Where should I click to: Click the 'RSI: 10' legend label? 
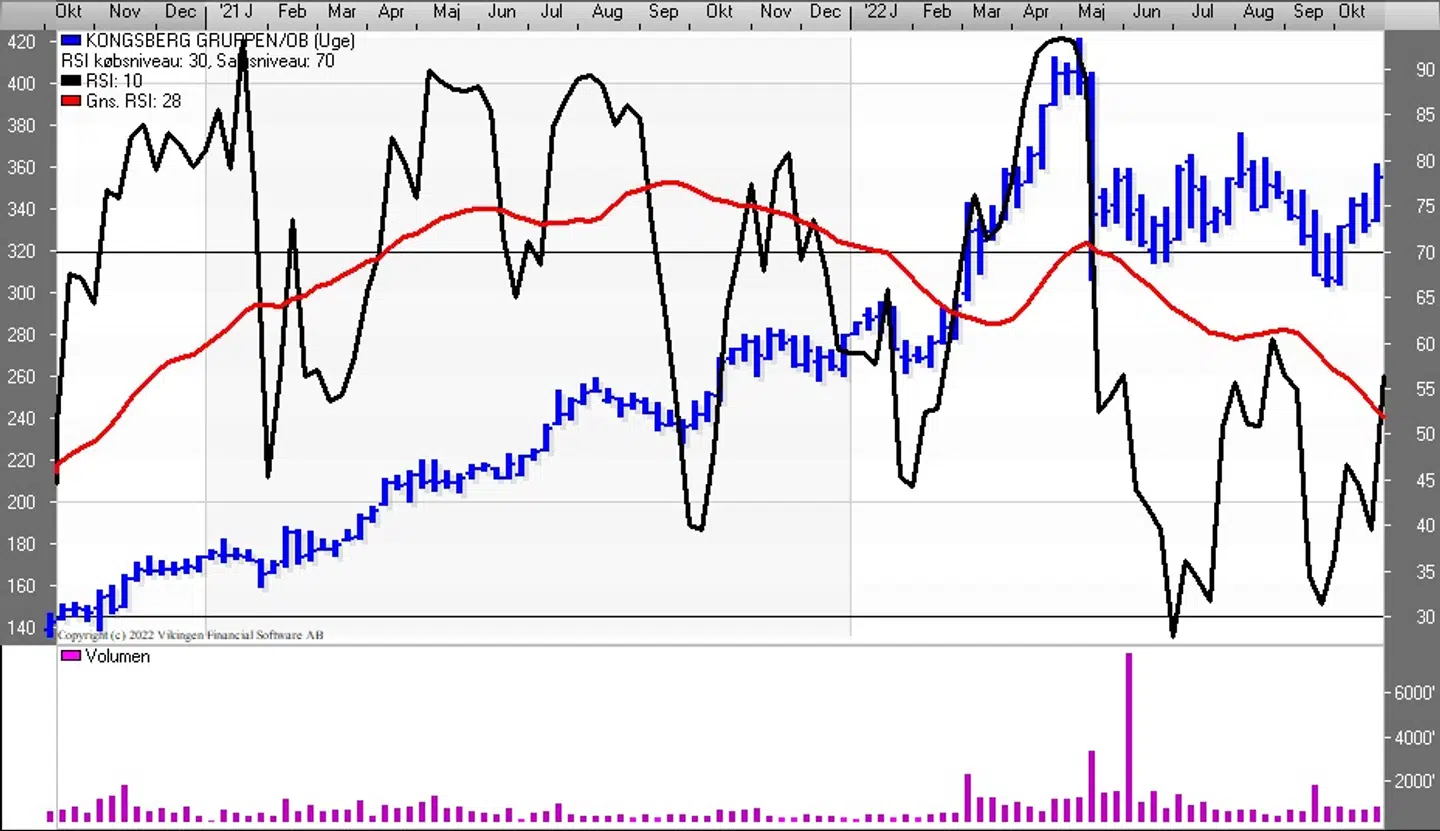point(114,81)
